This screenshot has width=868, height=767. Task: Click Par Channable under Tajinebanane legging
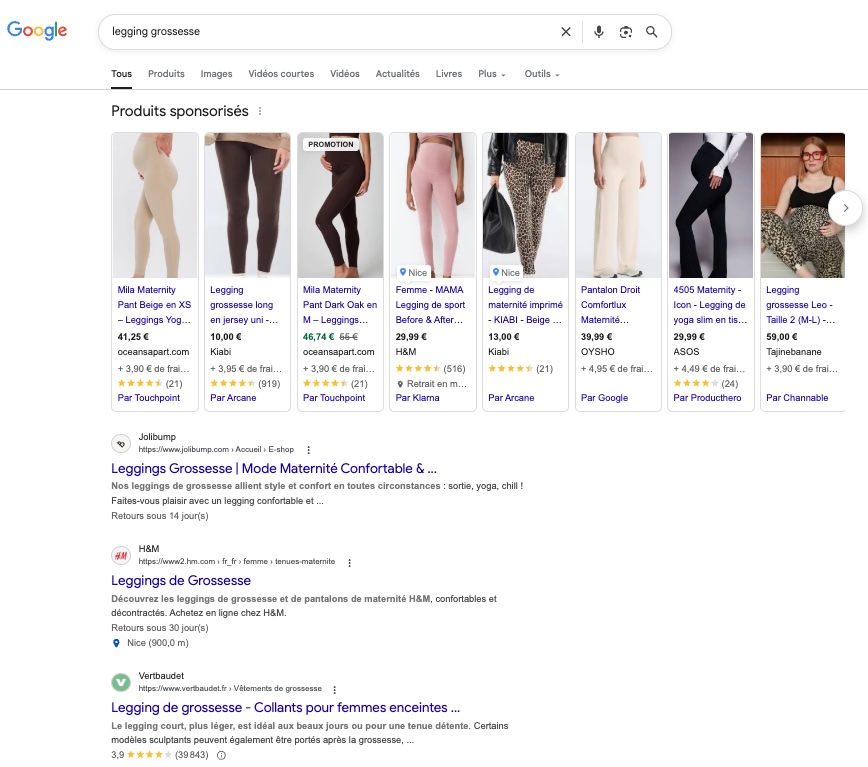coord(797,398)
